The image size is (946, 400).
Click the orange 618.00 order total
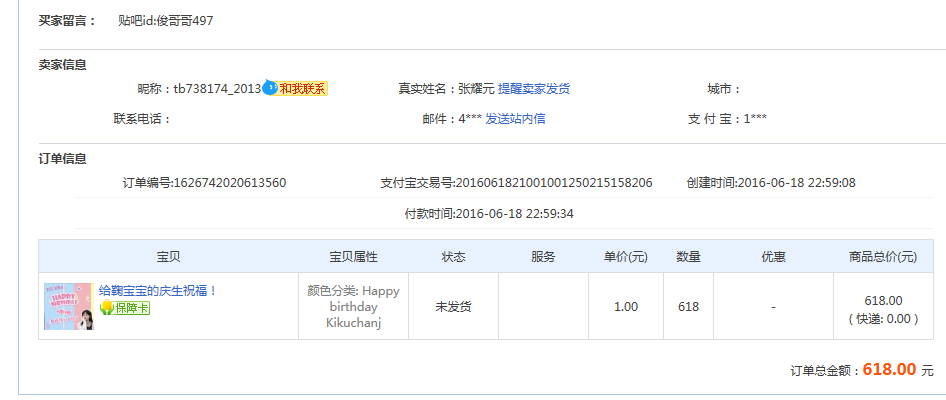click(889, 369)
